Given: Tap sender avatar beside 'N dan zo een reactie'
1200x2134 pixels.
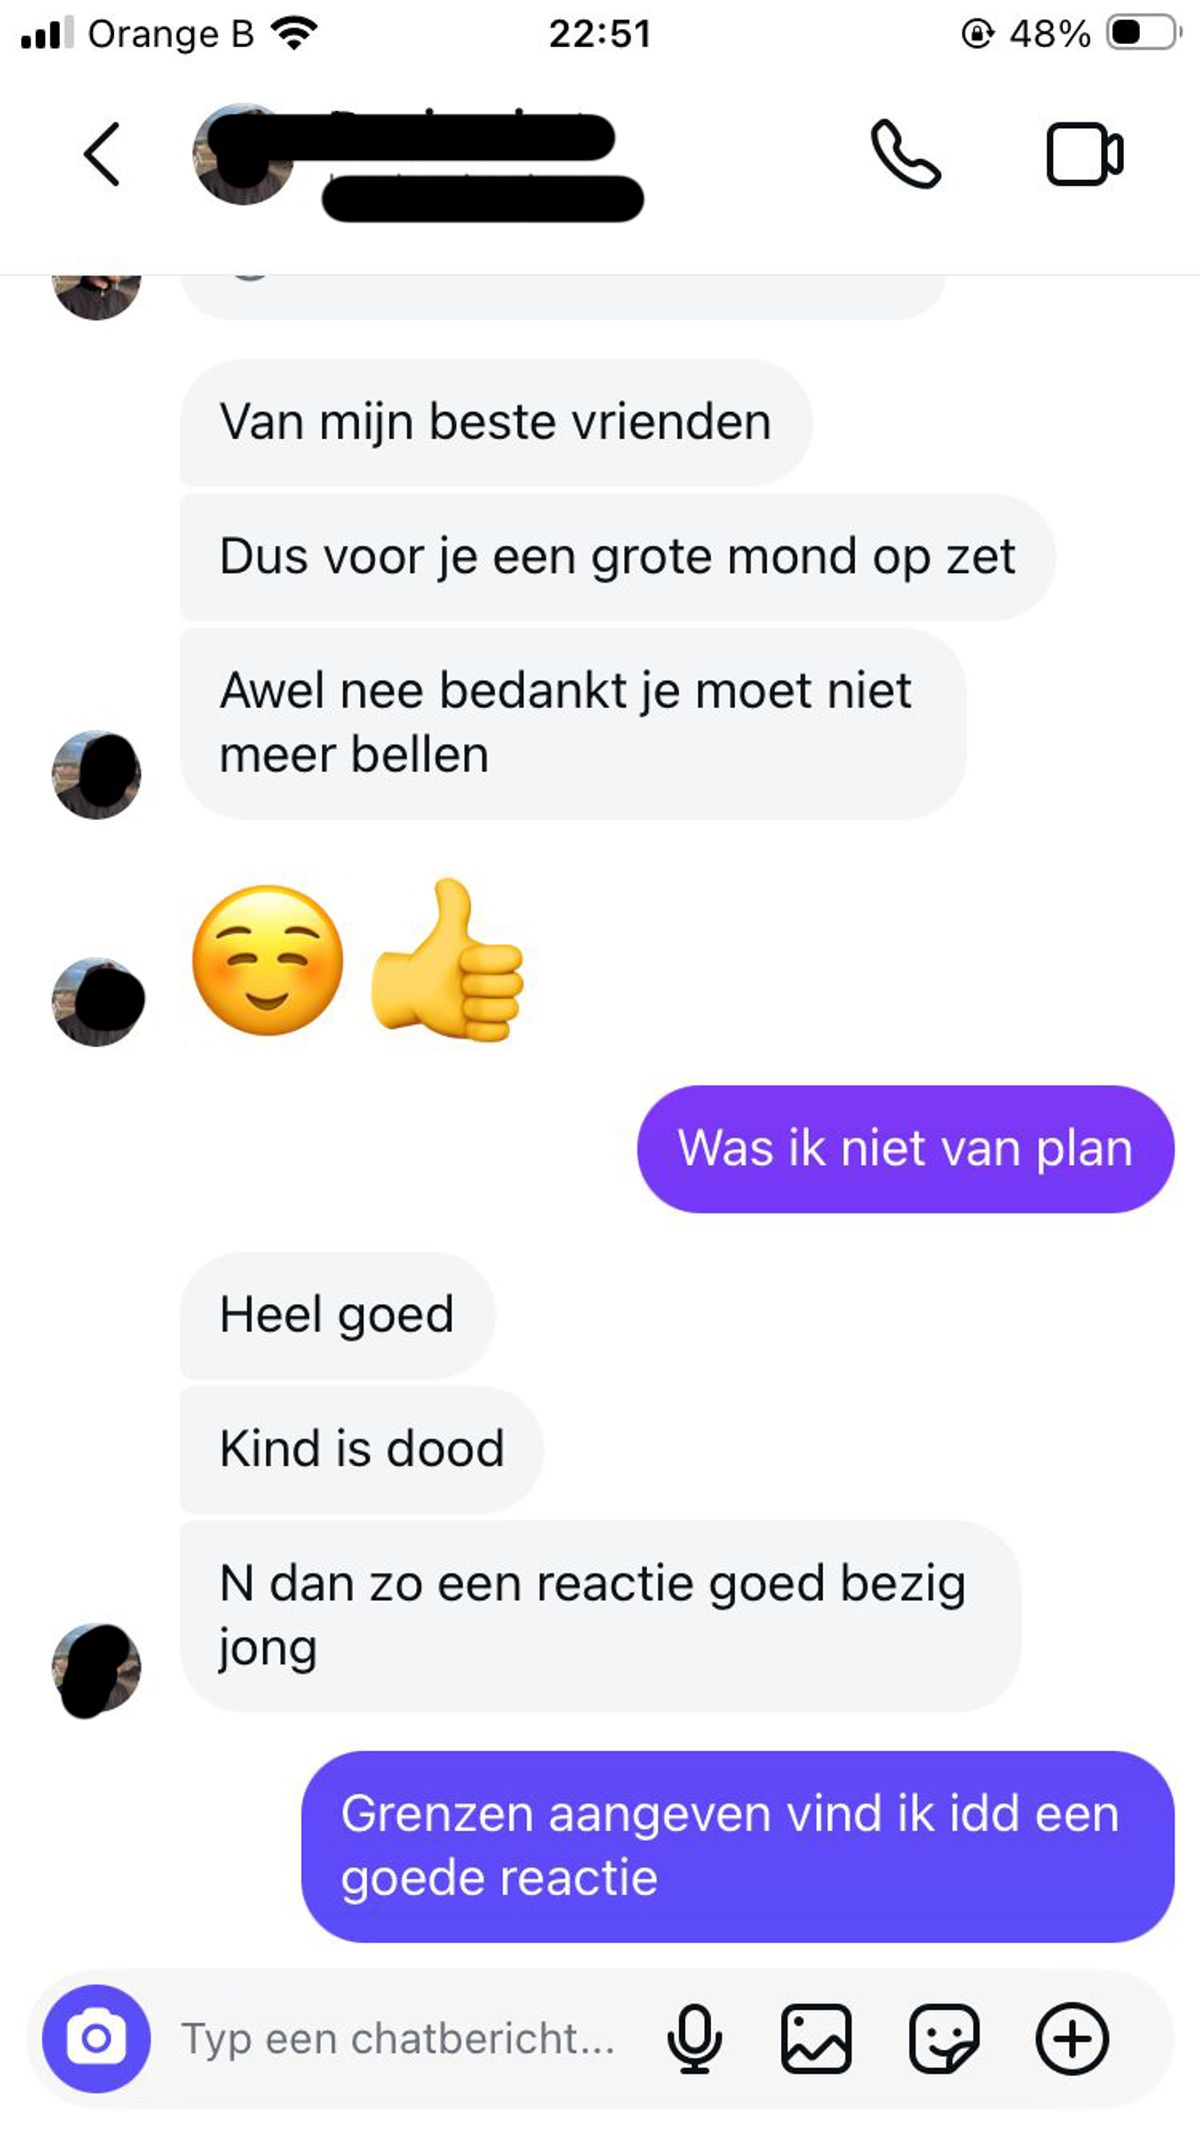Looking at the screenshot, I should tap(97, 1670).
